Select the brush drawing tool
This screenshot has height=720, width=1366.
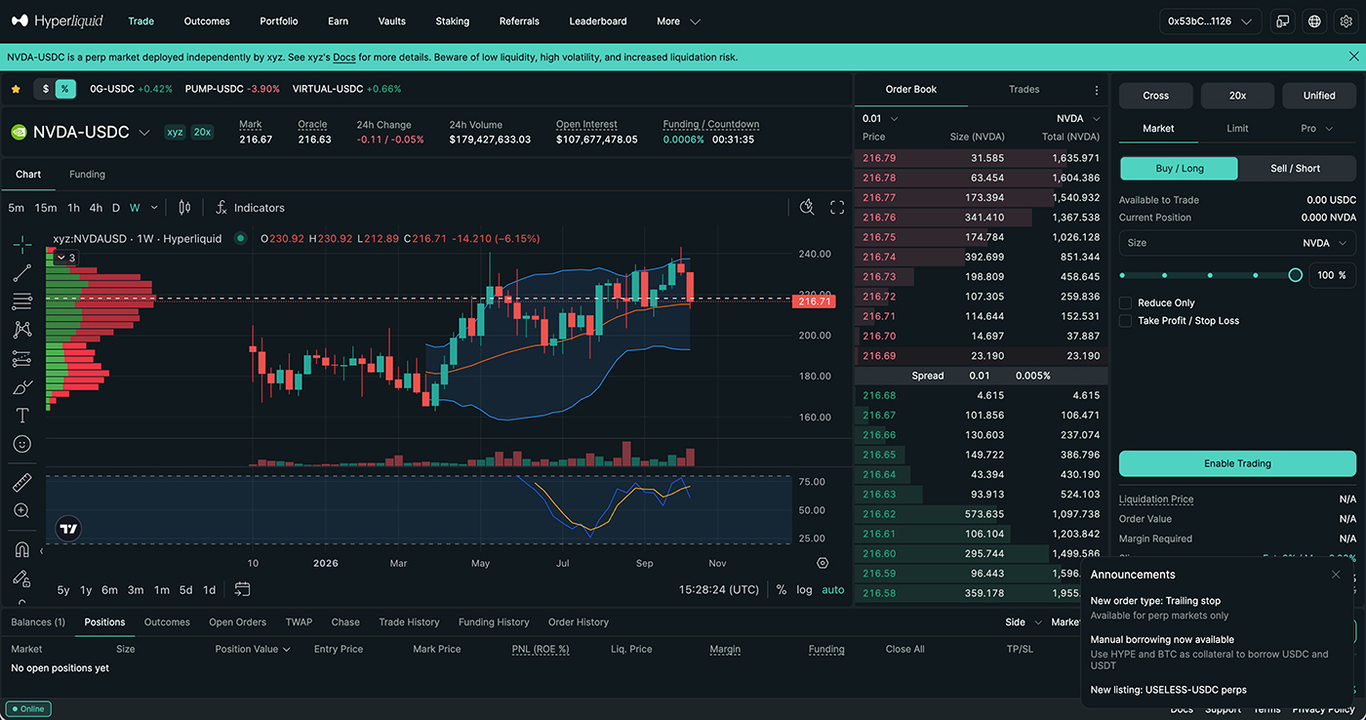pos(22,387)
